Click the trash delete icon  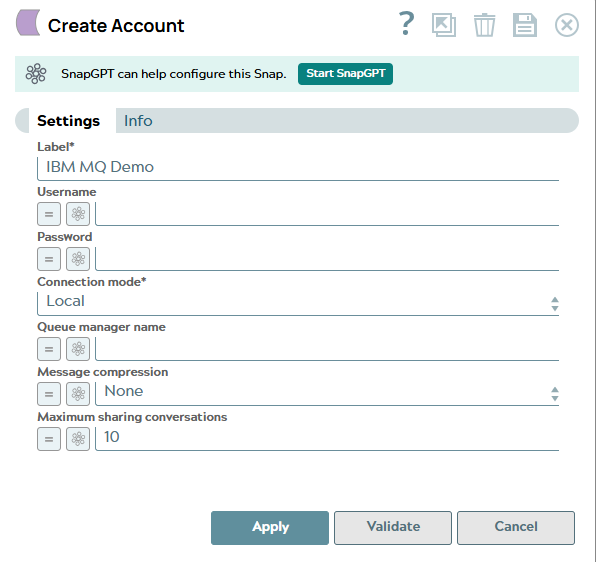point(484,25)
